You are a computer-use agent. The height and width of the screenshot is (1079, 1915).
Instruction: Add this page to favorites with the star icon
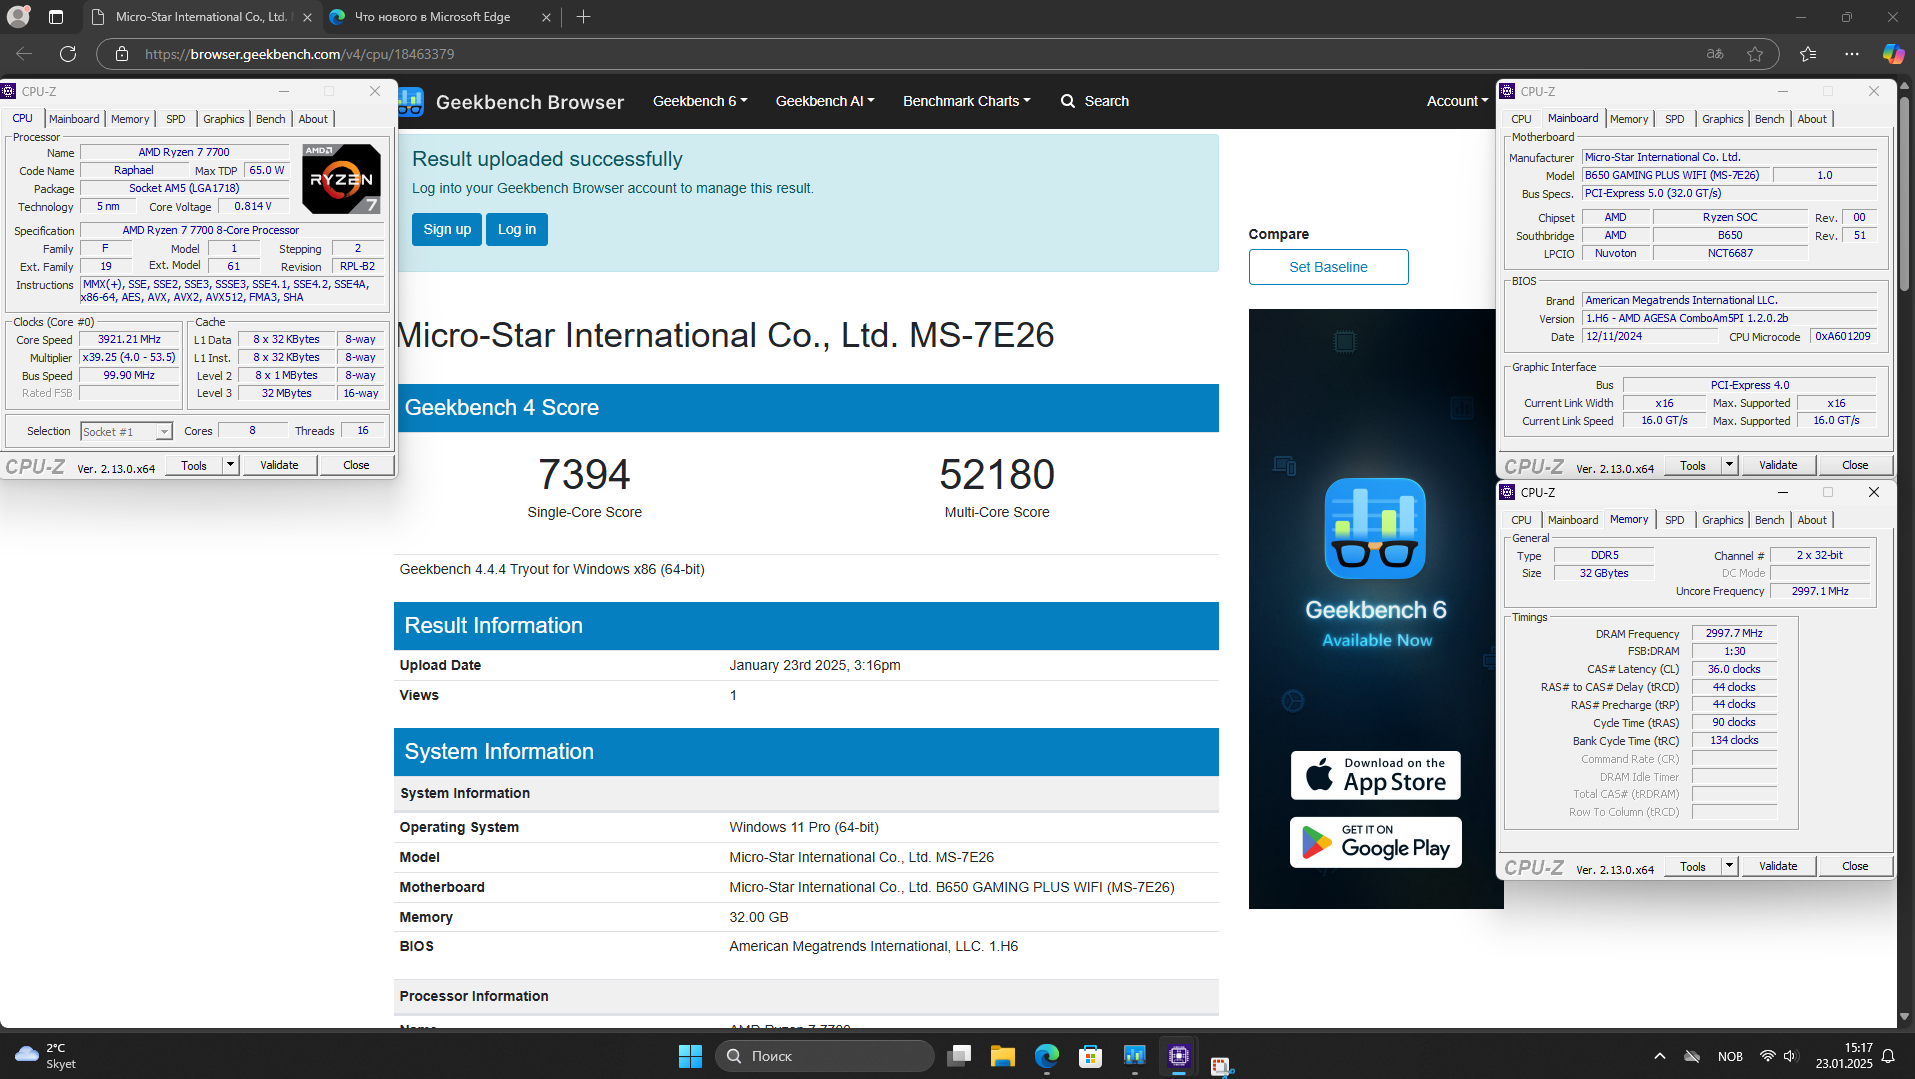(1755, 54)
